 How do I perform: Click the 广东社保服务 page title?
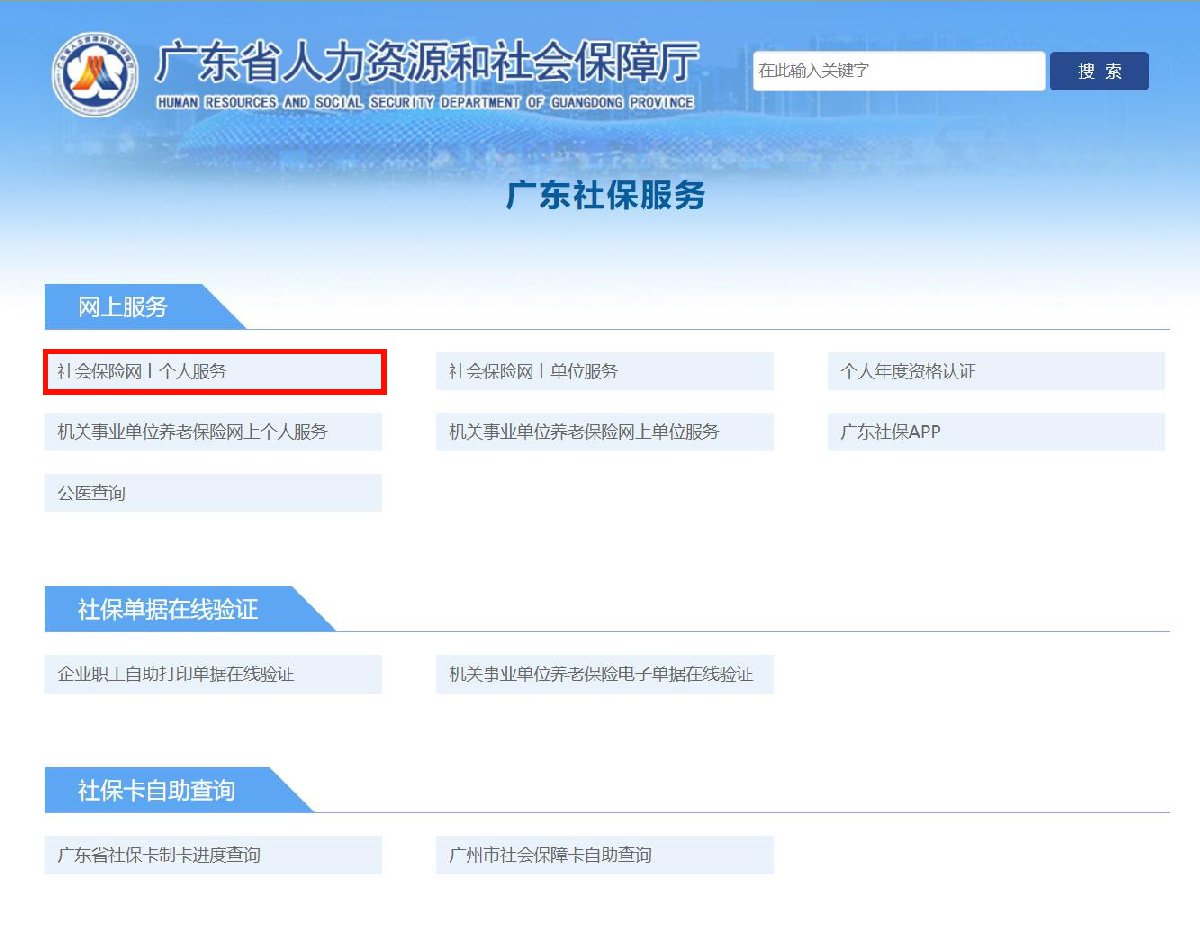point(605,195)
